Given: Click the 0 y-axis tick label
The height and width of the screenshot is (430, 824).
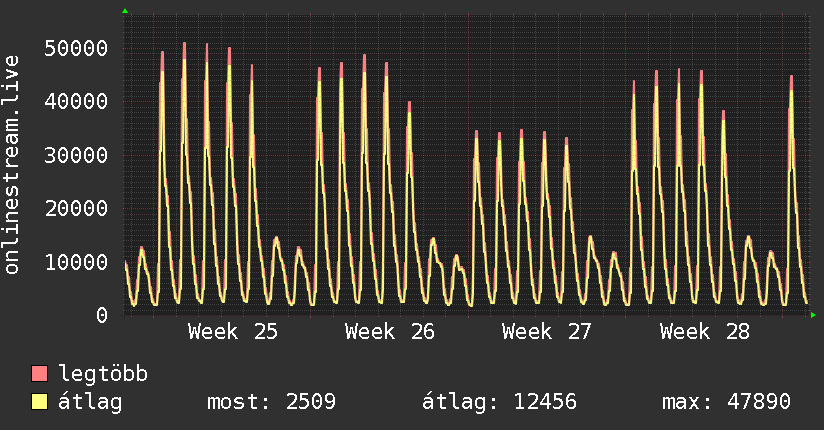Looking at the screenshot, I should (x=102, y=315).
